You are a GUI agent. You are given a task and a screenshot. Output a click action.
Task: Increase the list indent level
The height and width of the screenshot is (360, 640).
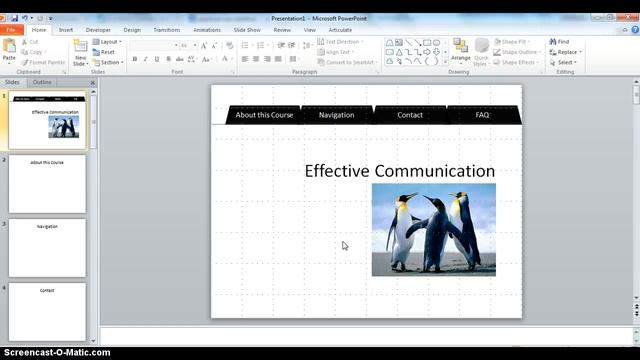coord(292,45)
